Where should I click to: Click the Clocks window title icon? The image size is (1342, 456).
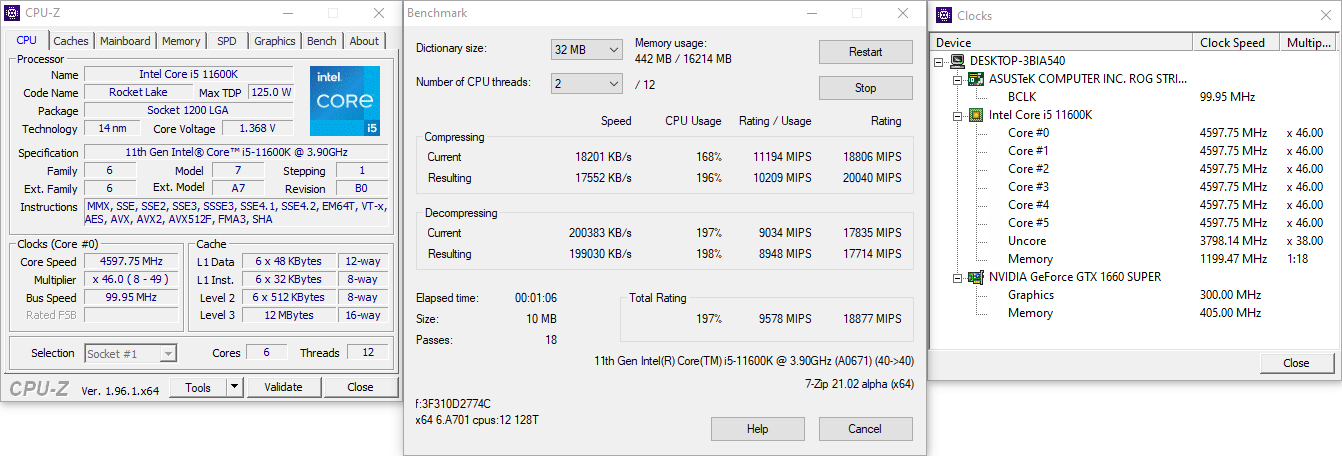[942, 15]
